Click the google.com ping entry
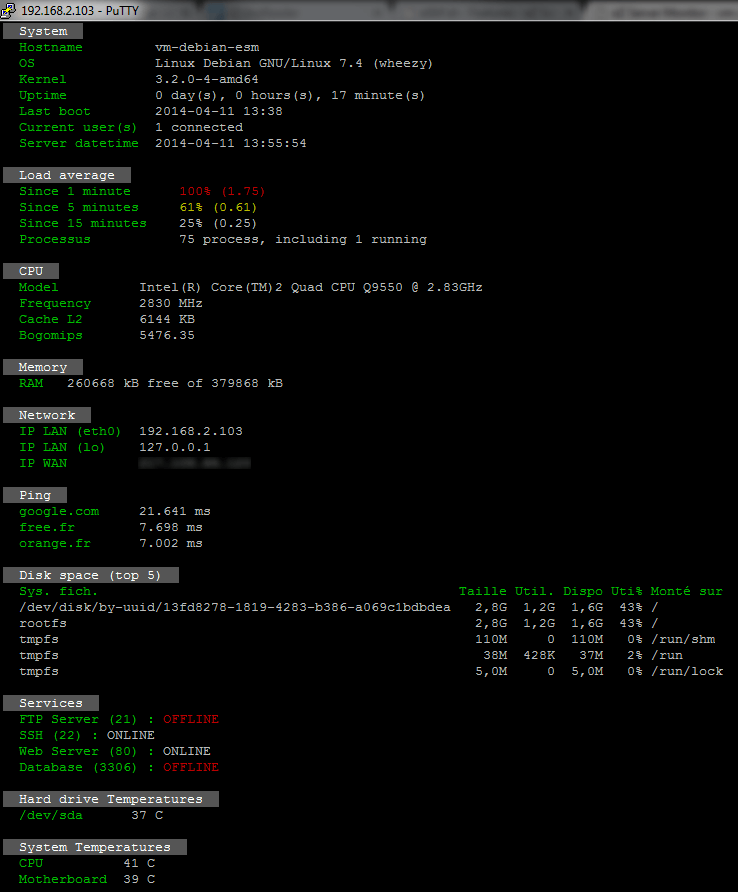Image resolution: width=738 pixels, height=892 pixels. [x=59, y=511]
